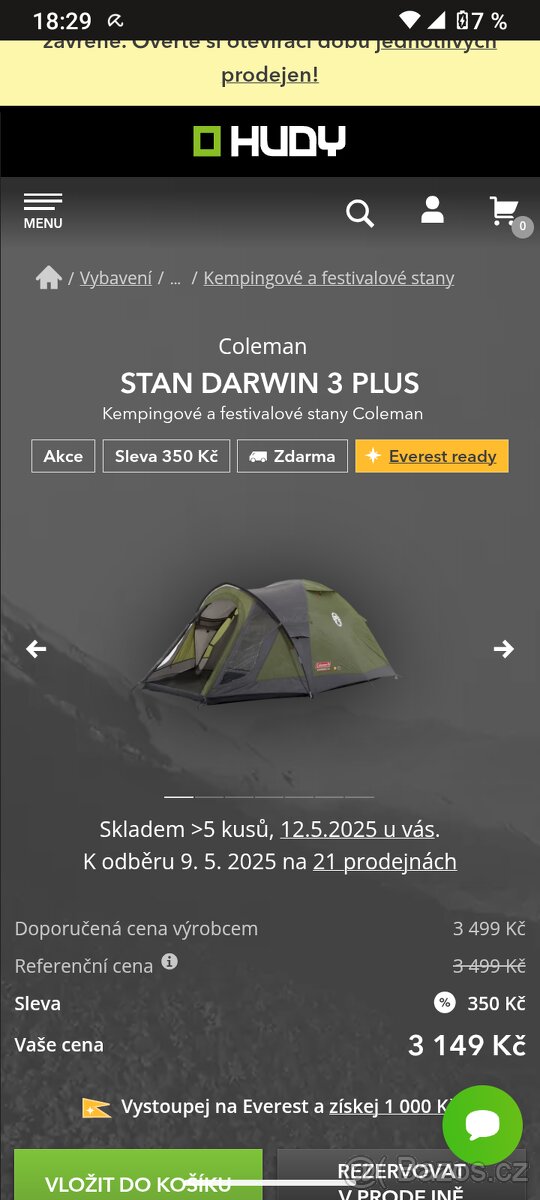
Task: Open the 12.5.2025 u vás delivery link
Action: pyautogui.click(x=358, y=829)
